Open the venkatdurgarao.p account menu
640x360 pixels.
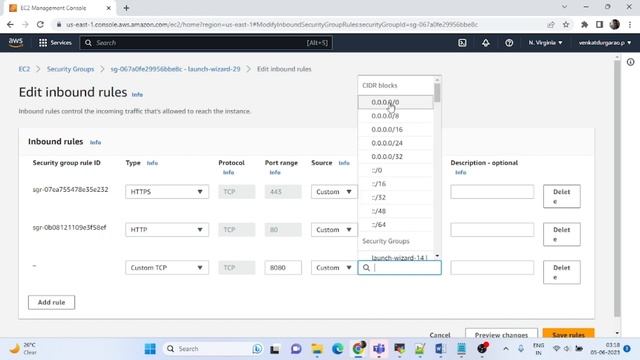[x=604, y=42]
